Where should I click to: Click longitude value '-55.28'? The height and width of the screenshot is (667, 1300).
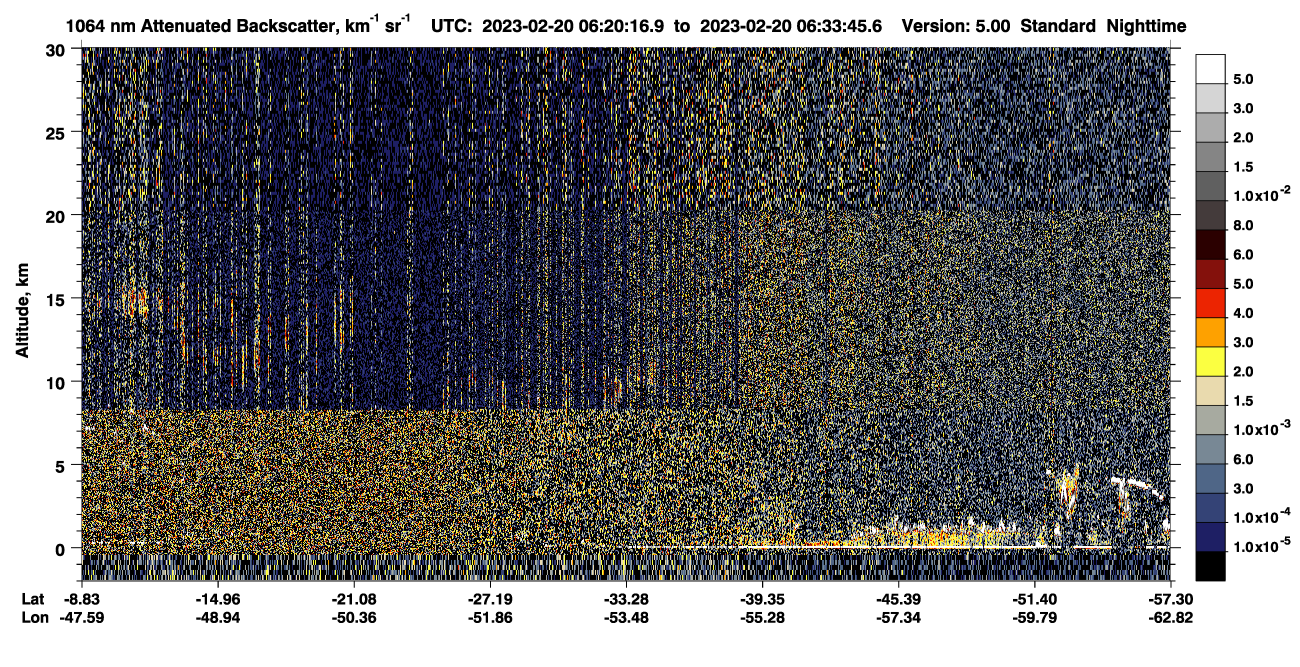[763, 617]
